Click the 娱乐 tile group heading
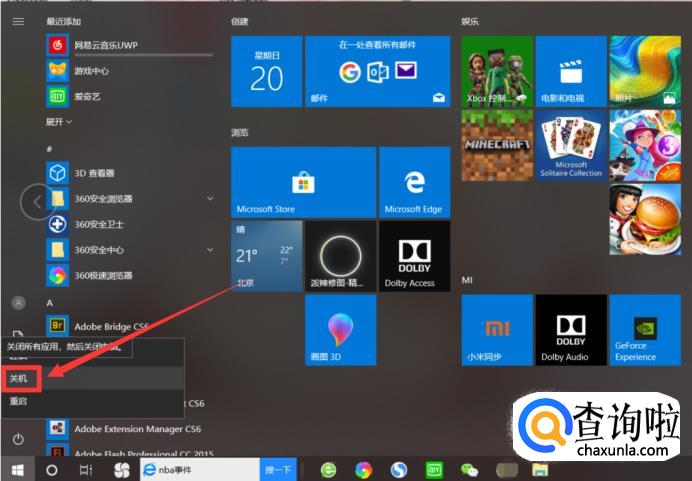692x481 pixels. 470,21
